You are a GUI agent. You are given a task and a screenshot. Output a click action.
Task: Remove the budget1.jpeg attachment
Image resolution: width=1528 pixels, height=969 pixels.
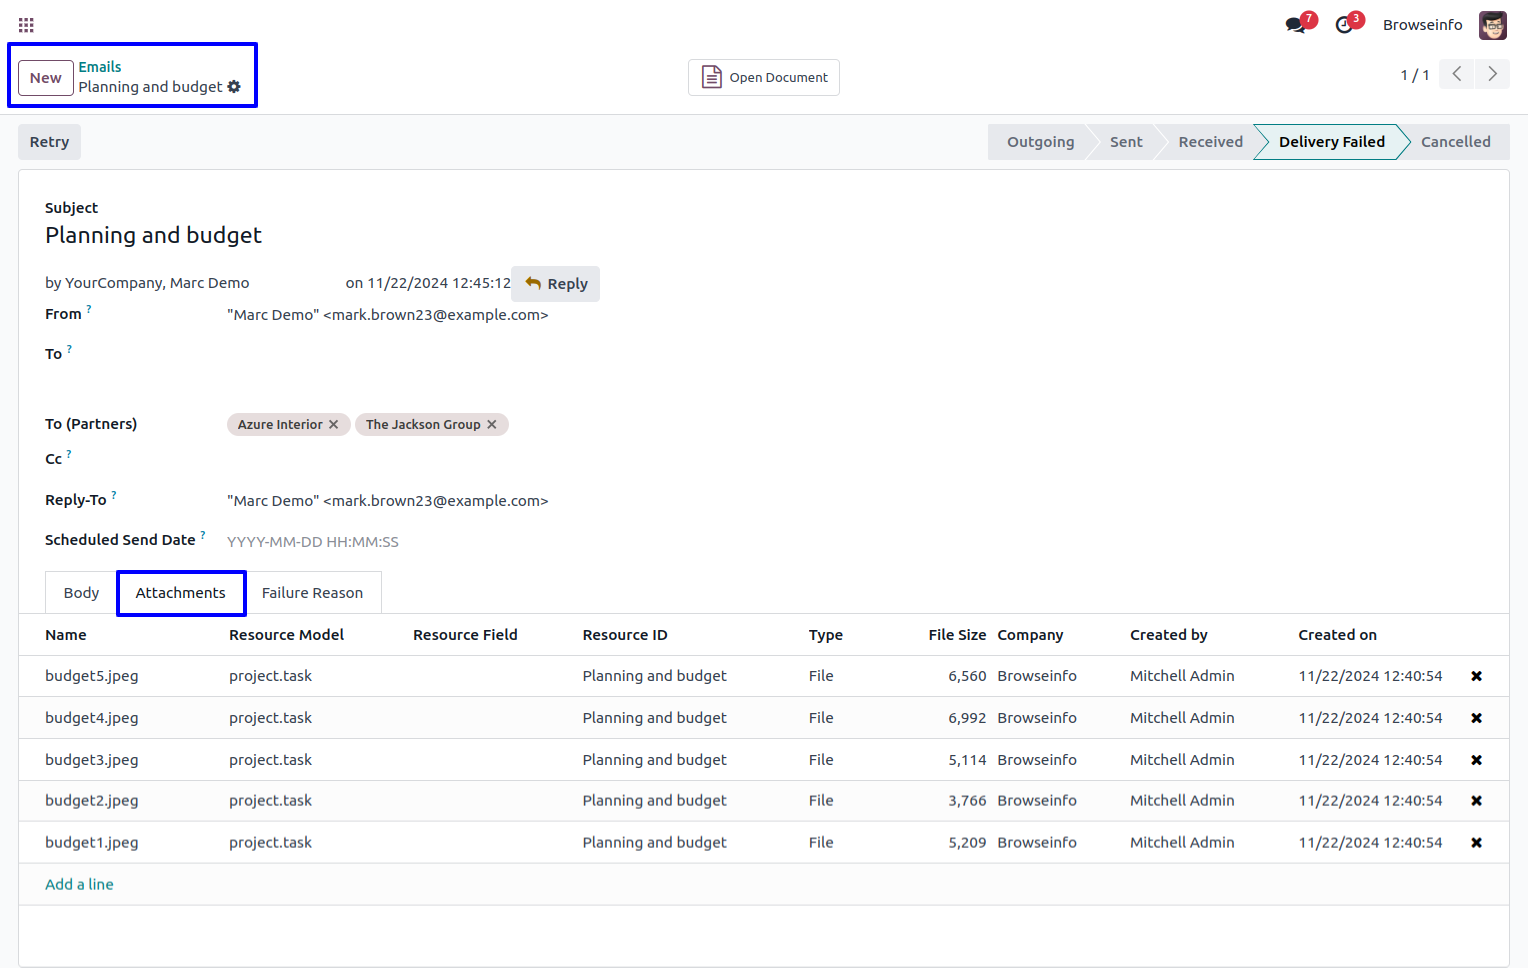coord(1476,843)
